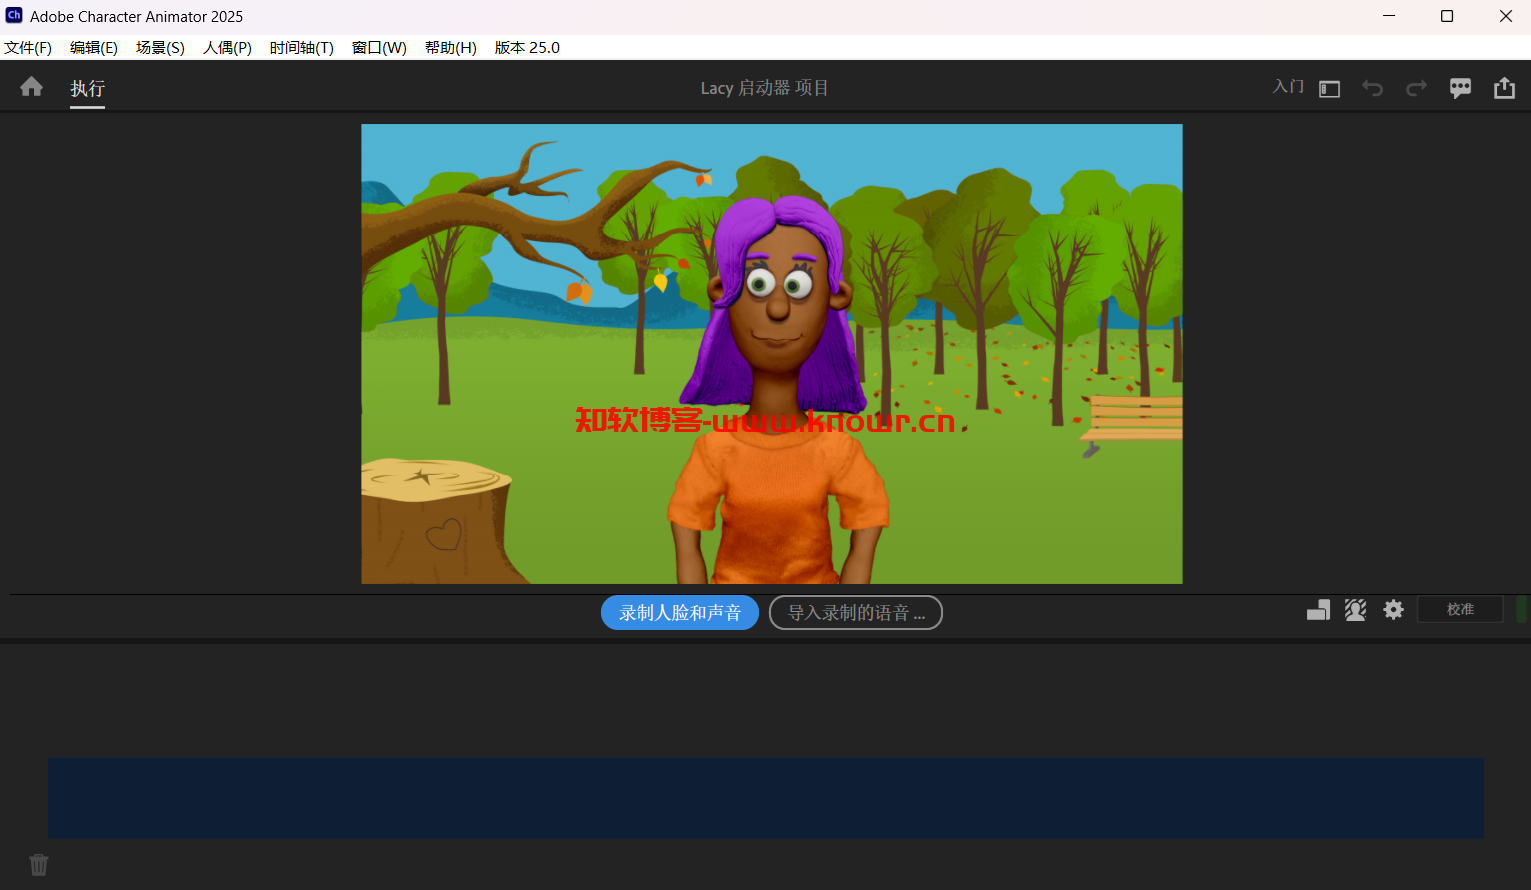Maximize the application window
Image resolution: width=1531 pixels, height=890 pixels.
(1446, 16)
